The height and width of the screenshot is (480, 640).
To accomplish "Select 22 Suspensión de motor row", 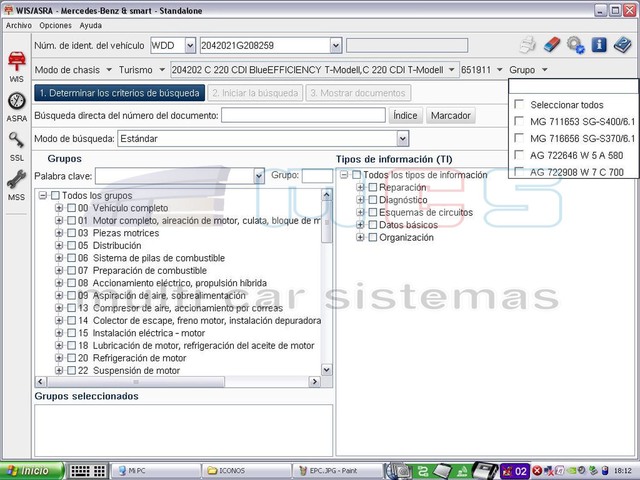I will click(129, 371).
